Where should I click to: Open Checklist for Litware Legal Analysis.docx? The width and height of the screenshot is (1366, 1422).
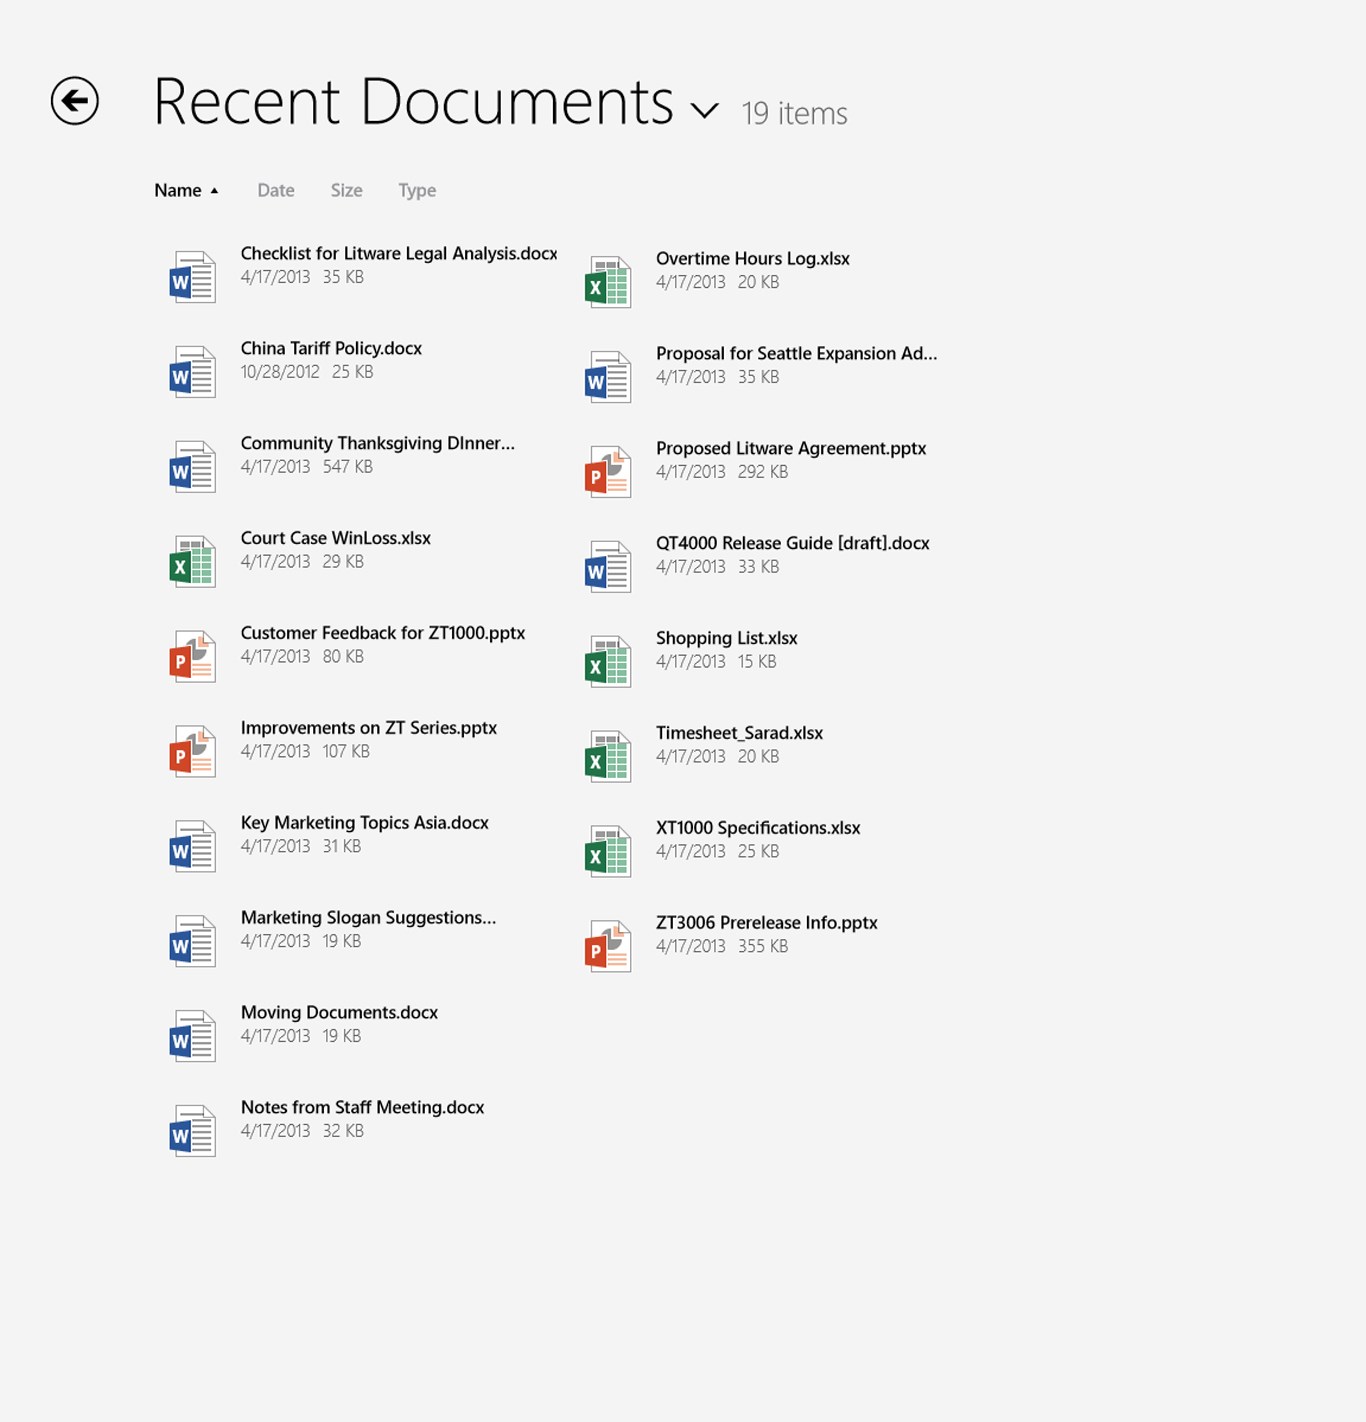coord(398,253)
